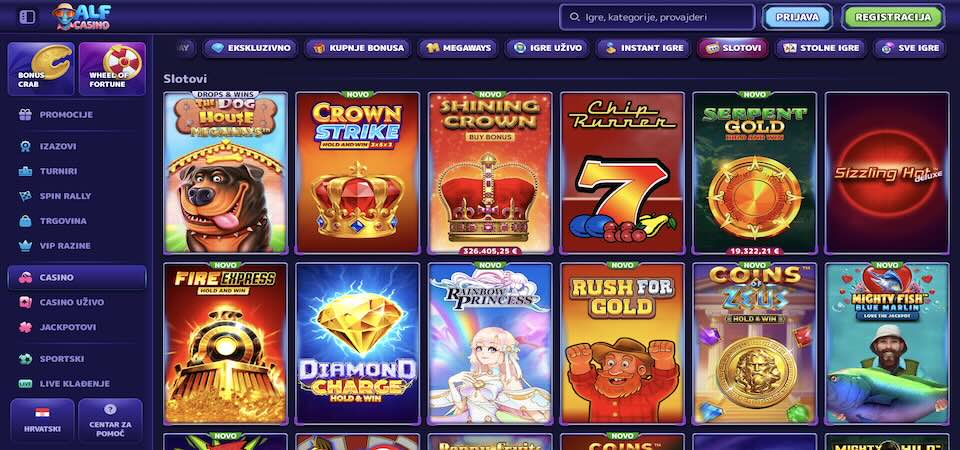The image size is (960, 450).
Task: Open VIP Razine crown icon
Action: (25, 246)
